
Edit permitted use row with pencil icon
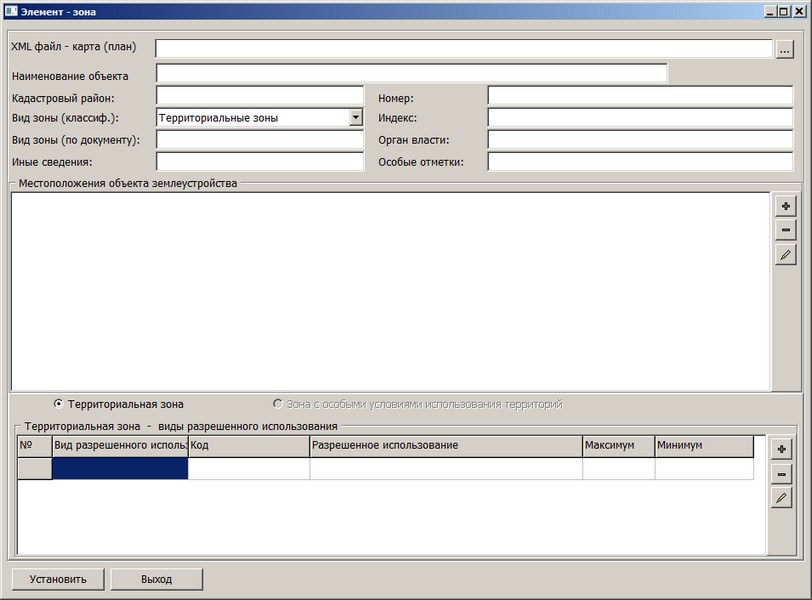(x=781, y=498)
